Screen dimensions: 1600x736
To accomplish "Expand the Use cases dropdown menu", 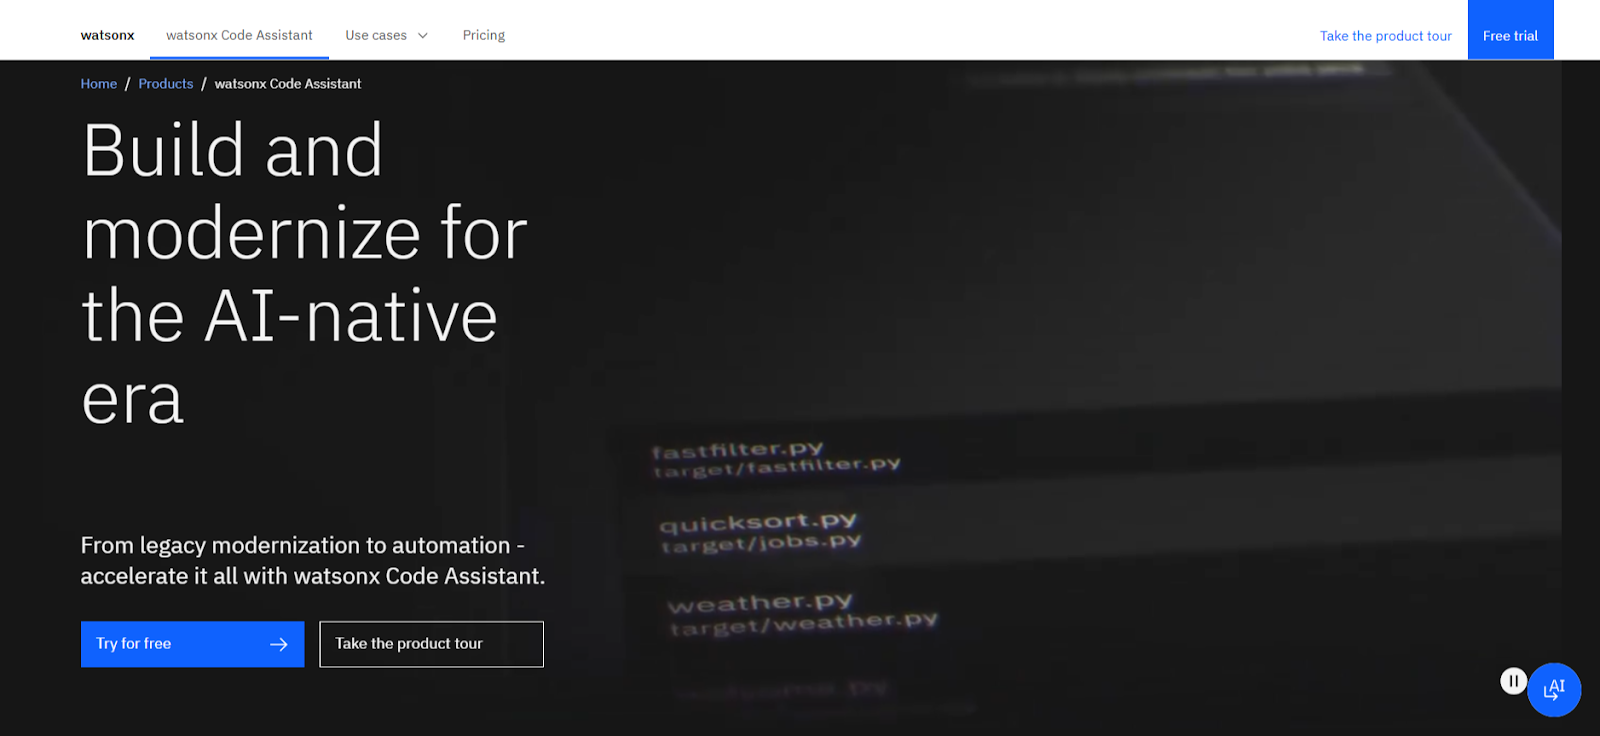I will click(387, 35).
